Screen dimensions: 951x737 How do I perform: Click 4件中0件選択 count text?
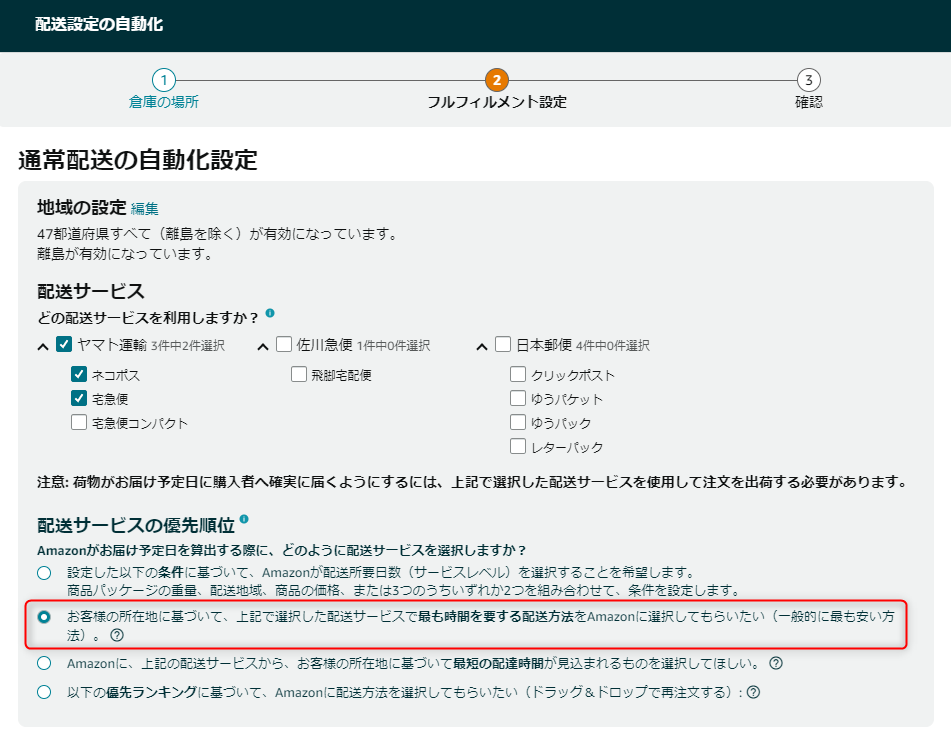pos(613,346)
